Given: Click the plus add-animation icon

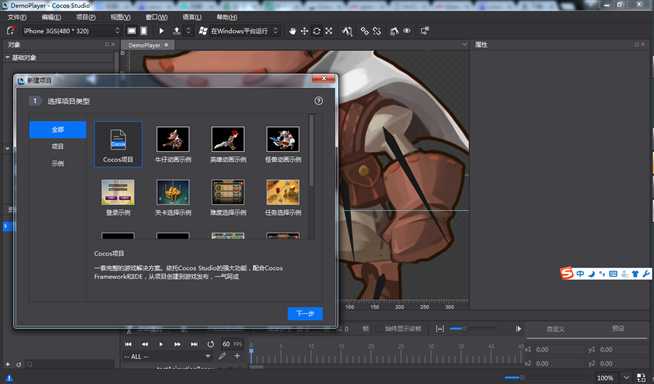Looking at the screenshot, I should pyautogui.click(x=237, y=356).
